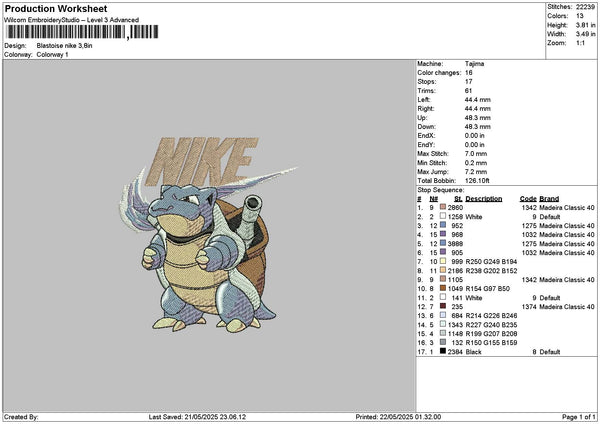
Task: Click the 'Description' column header
Action: [484, 199]
